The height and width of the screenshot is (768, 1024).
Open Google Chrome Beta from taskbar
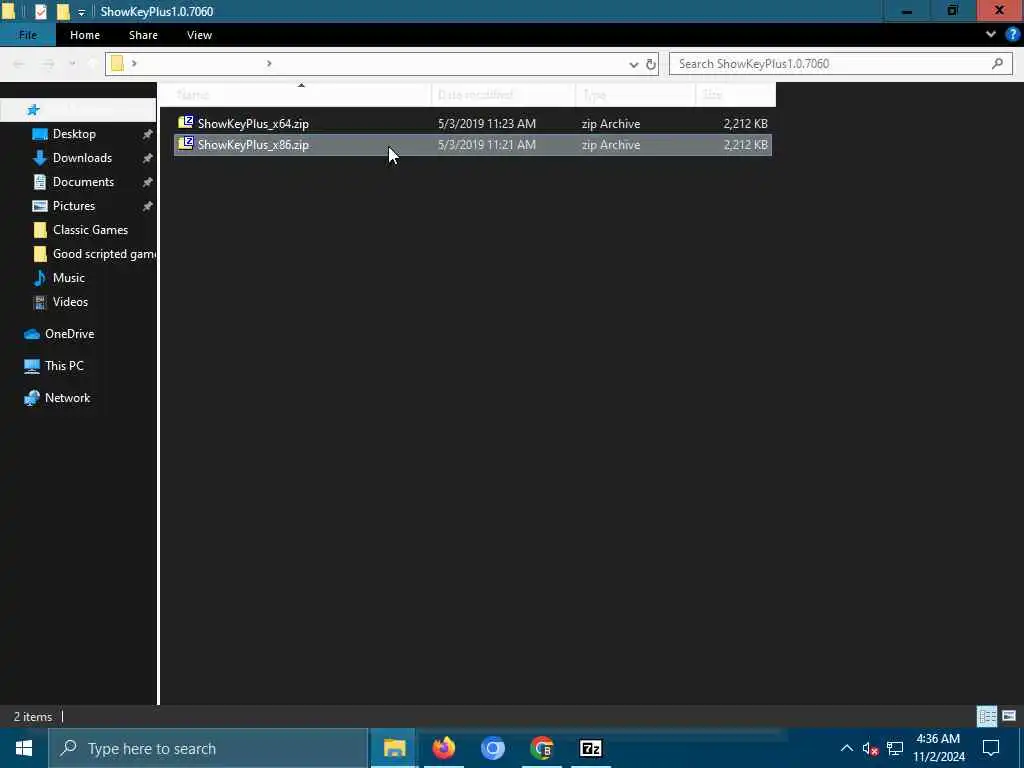pos(542,748)
